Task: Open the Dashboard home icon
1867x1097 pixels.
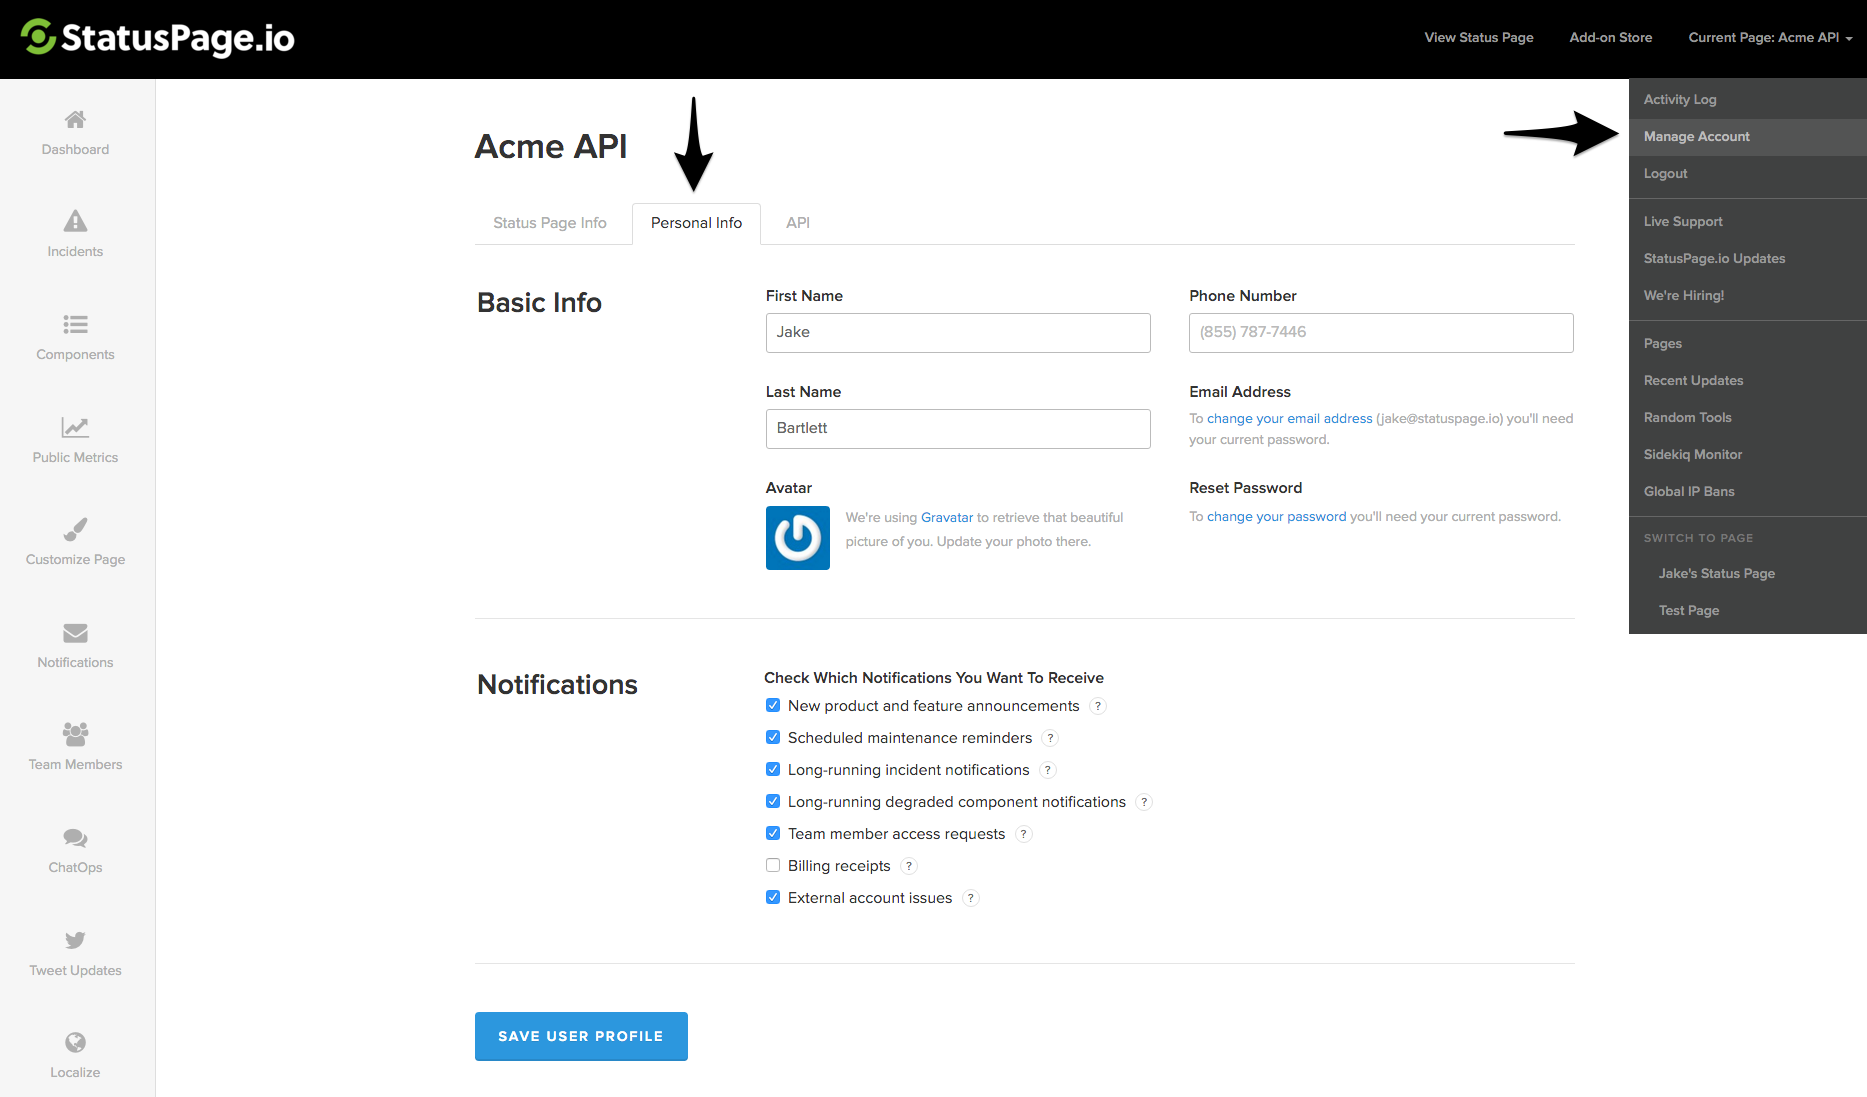Action: click(x=75, y=120)
